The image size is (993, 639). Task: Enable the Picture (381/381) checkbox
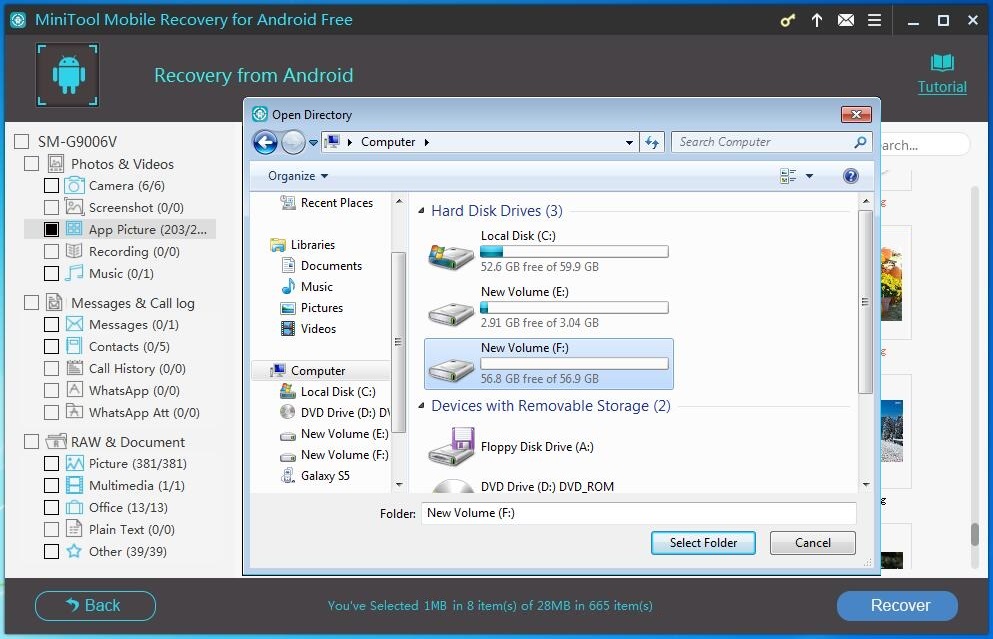[51, 463]
